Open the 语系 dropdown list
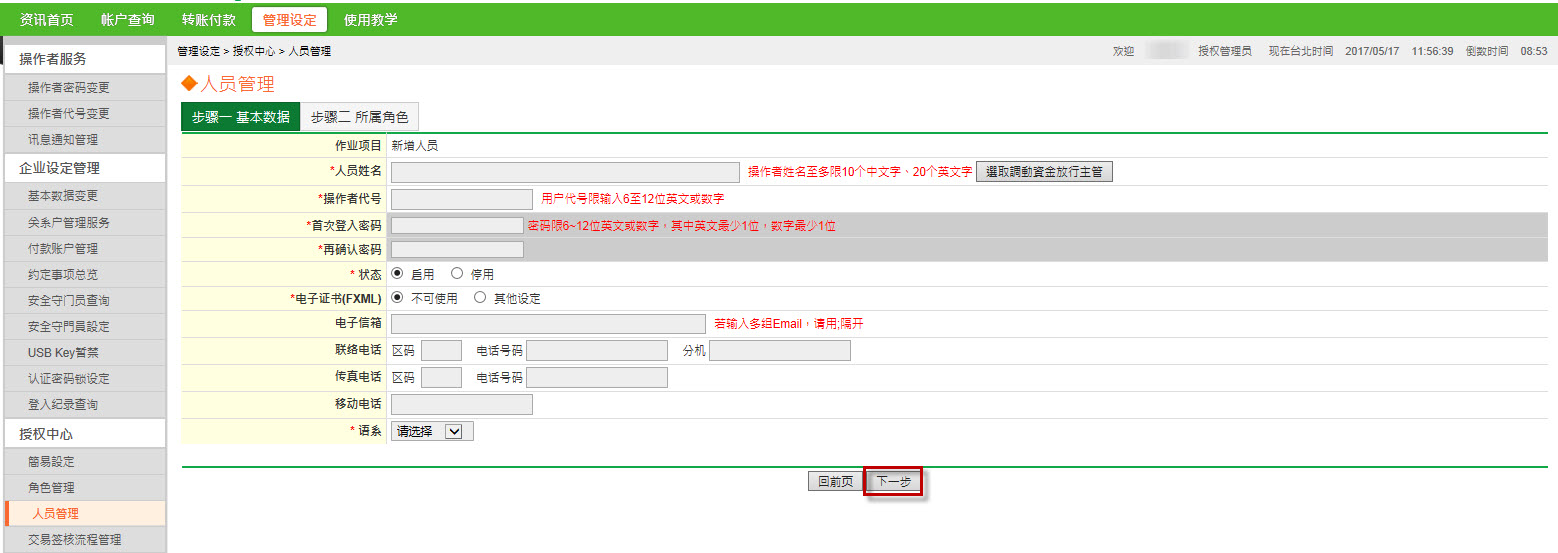 click(431, 431)
